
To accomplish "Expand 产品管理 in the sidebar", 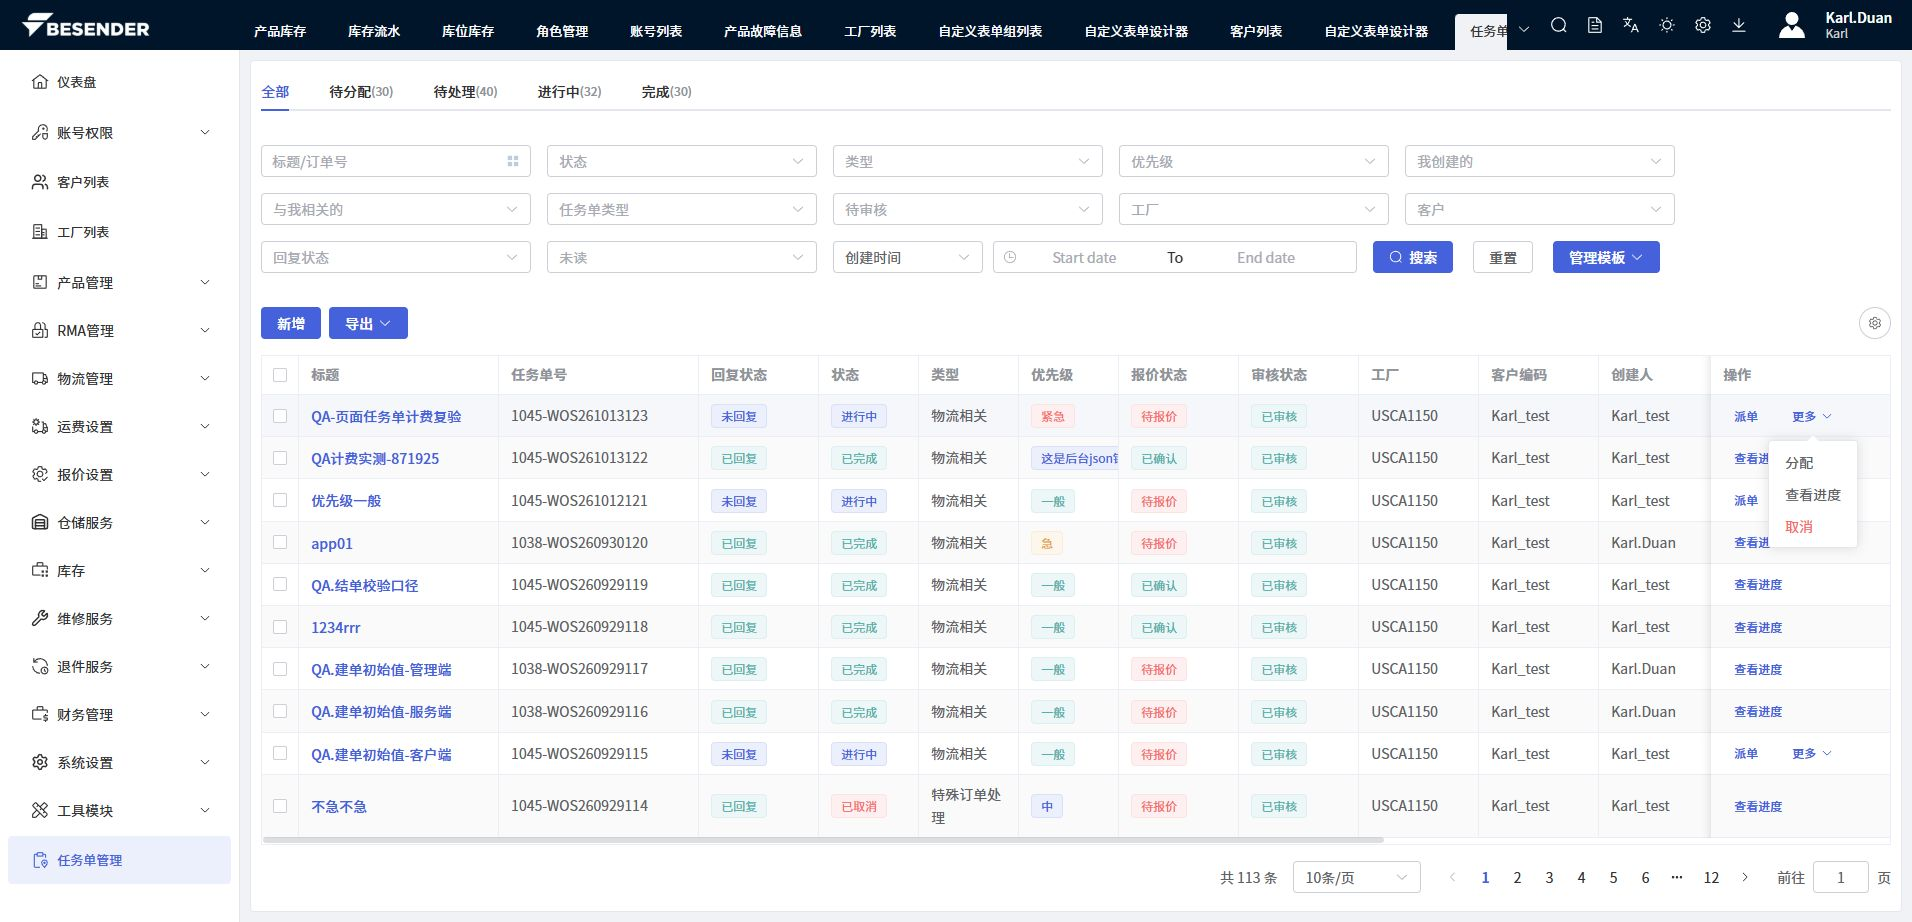I will (x=119, y=282).
